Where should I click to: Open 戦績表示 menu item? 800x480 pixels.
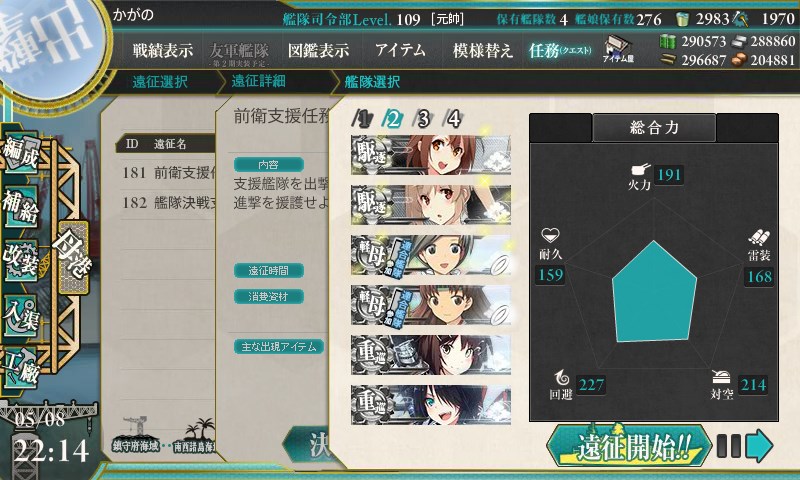(163, 50)
